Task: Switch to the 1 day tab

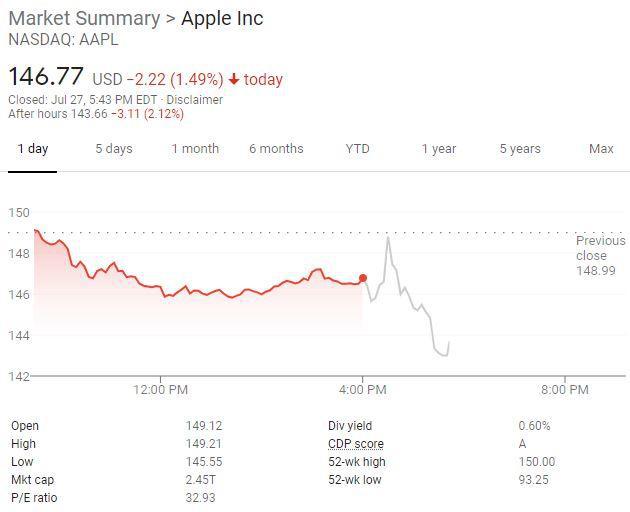Action: click(x=32, y=149)
